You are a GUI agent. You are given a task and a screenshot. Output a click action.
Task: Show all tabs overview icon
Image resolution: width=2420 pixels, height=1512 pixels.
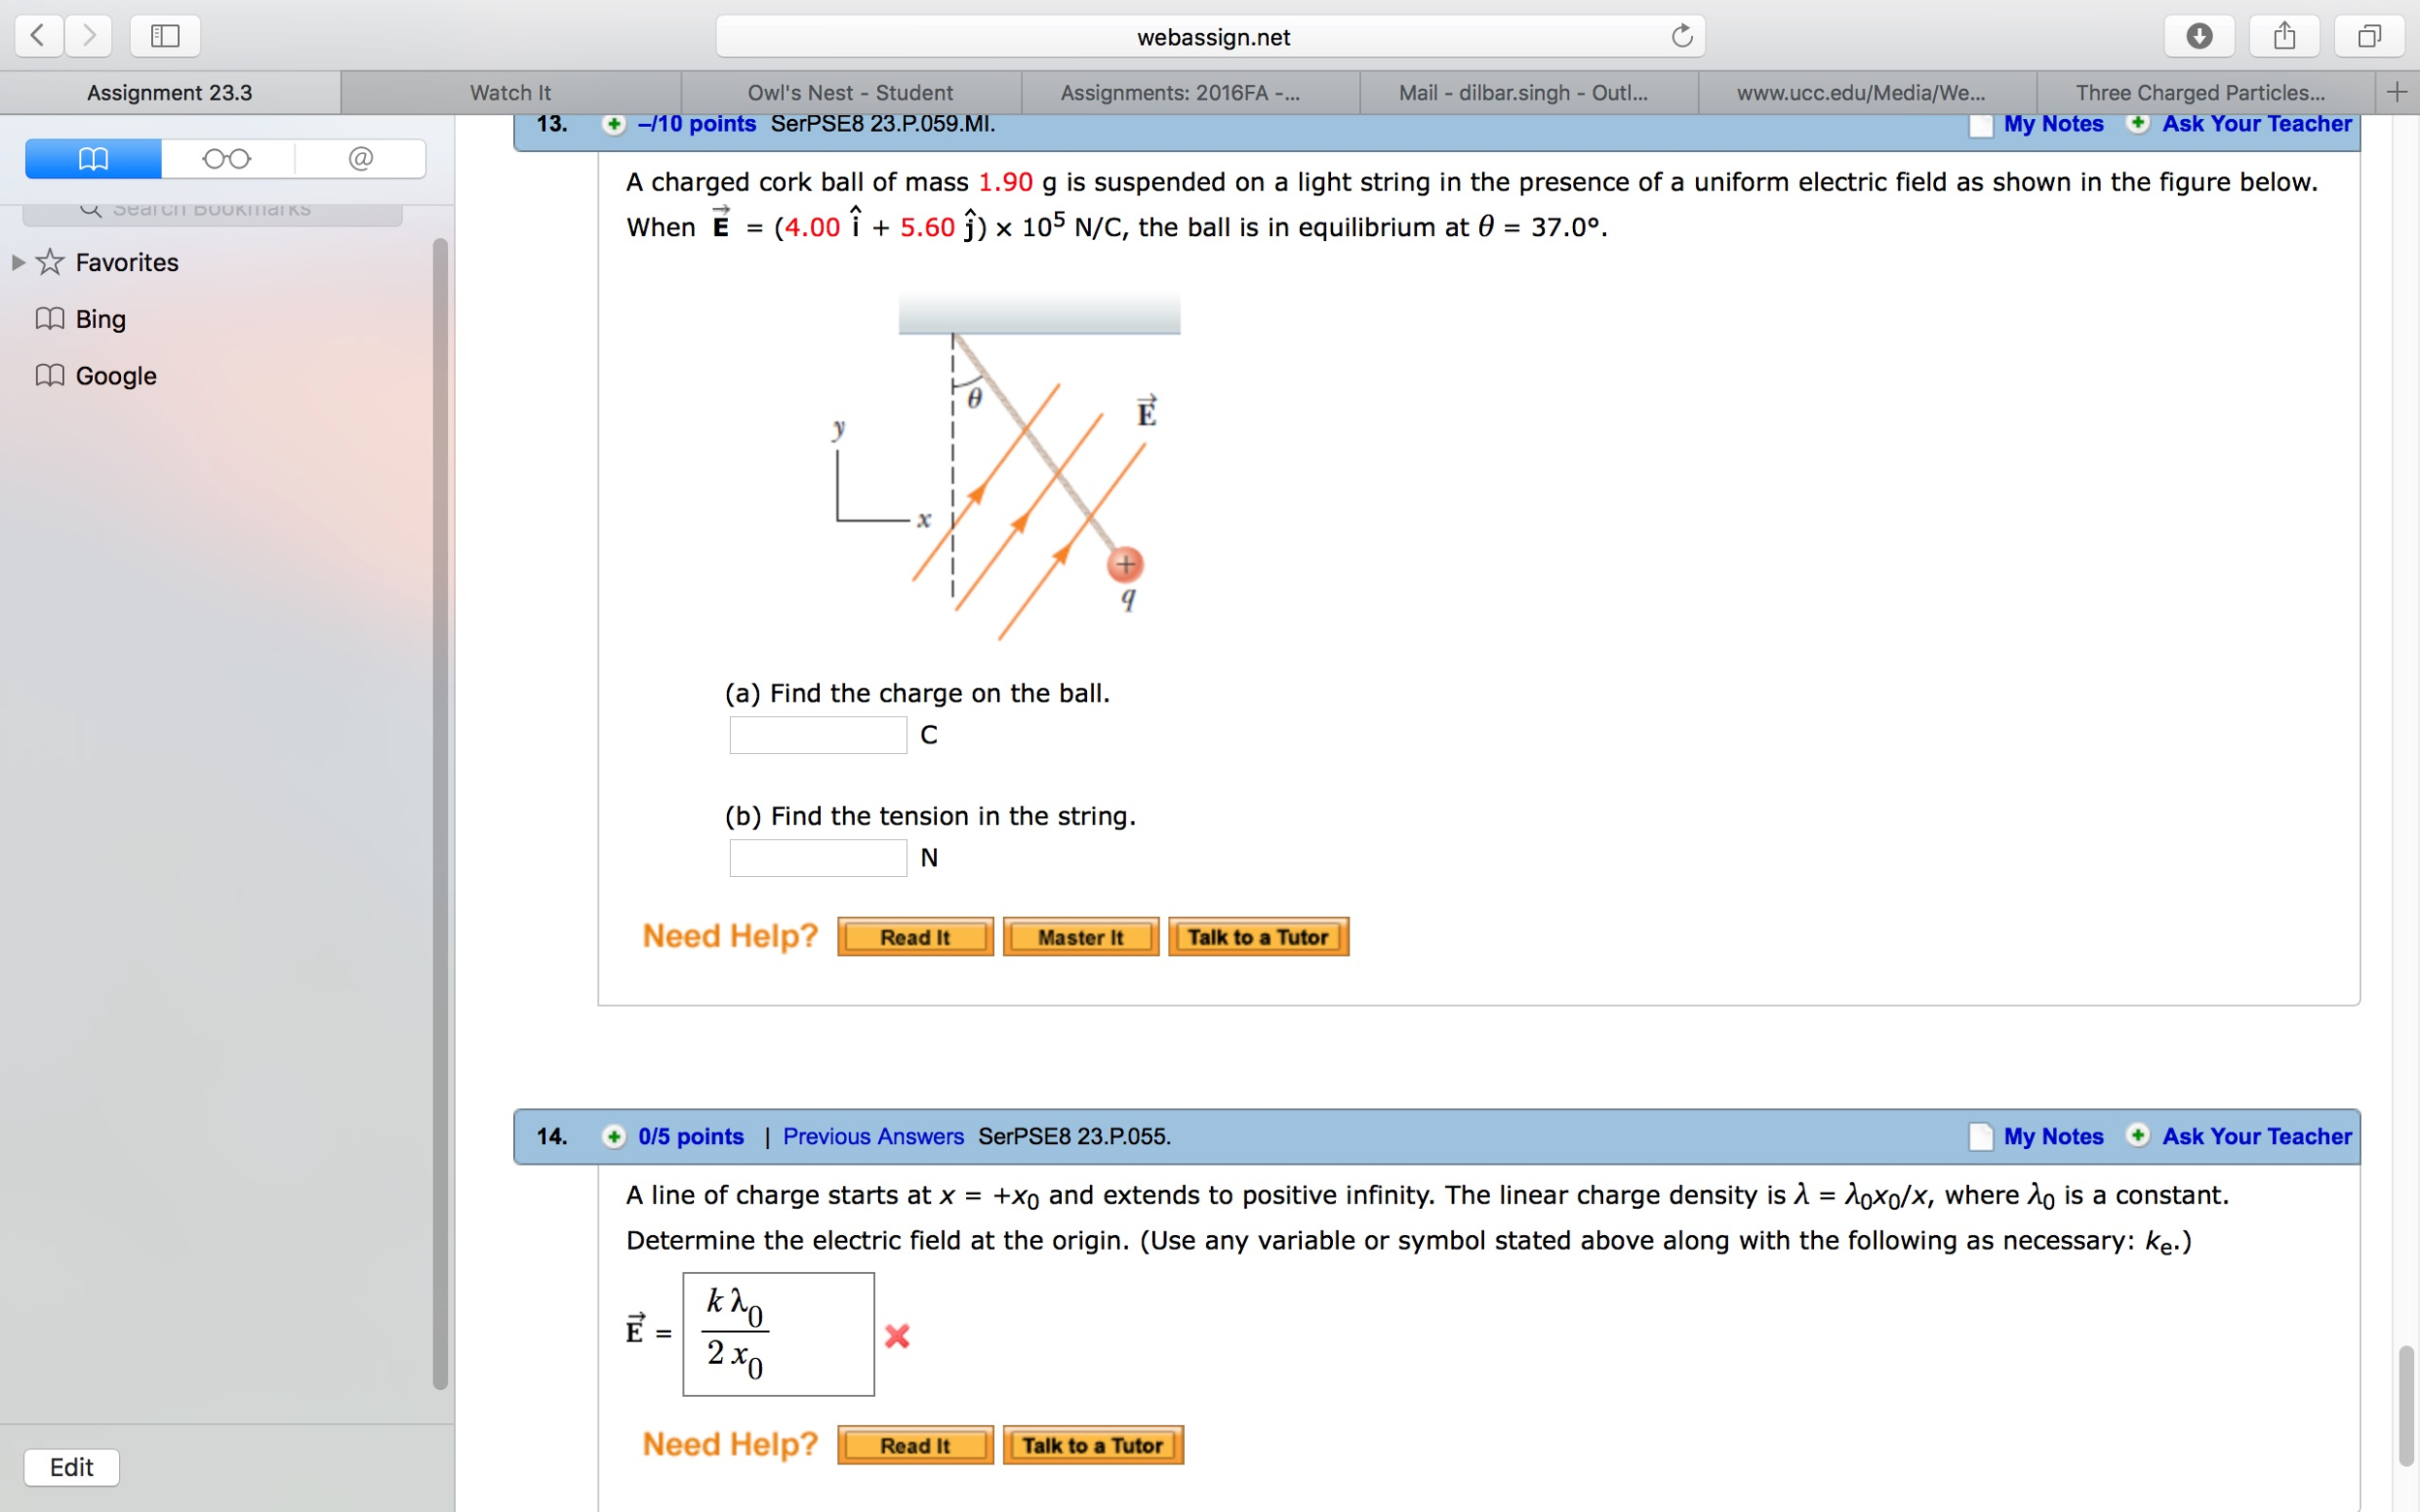[x=2369, y=36]
